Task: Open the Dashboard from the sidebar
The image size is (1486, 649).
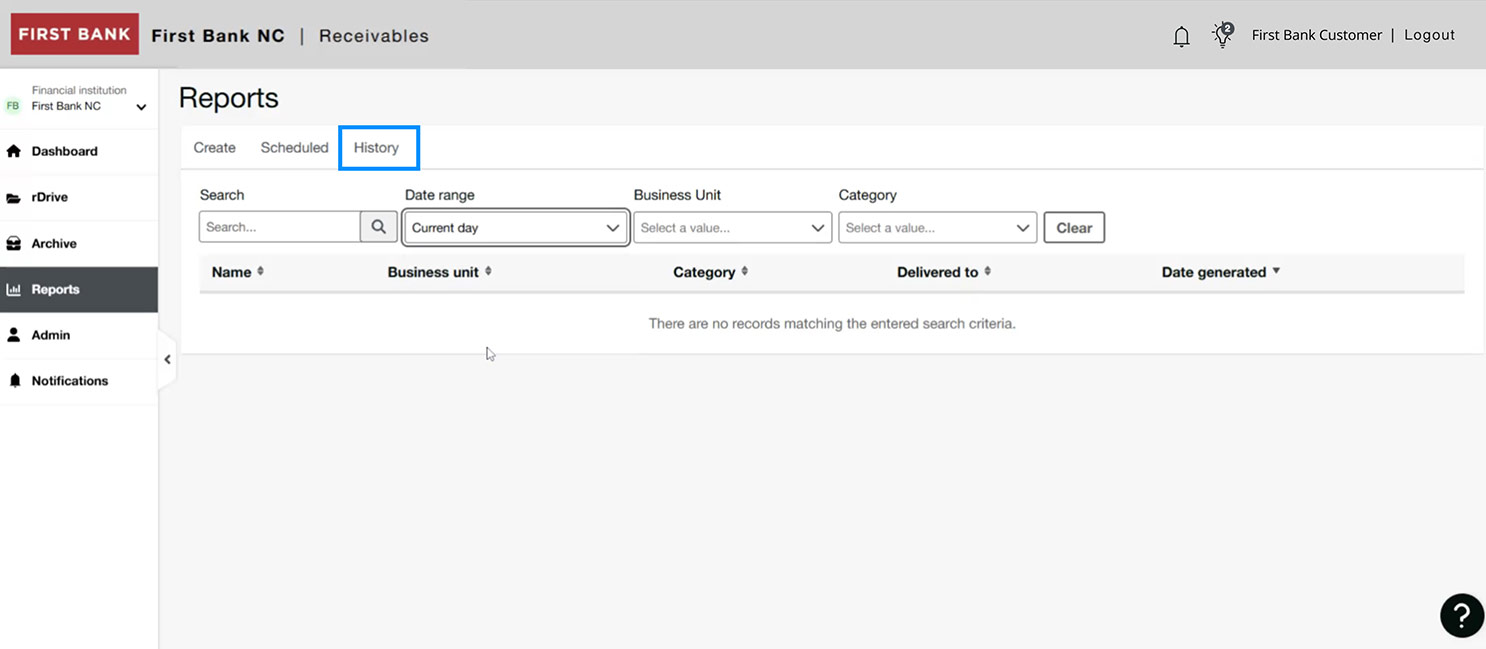Action: coord(64,151)
